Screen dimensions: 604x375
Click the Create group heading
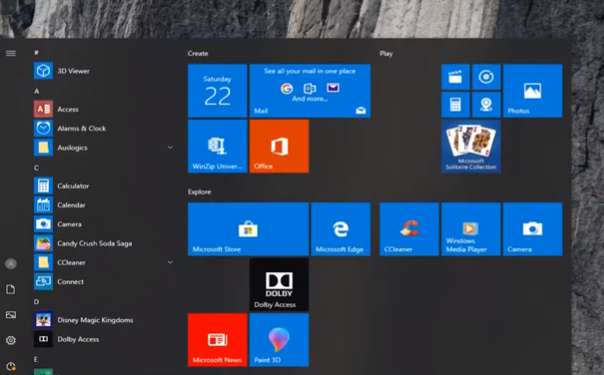198,54
